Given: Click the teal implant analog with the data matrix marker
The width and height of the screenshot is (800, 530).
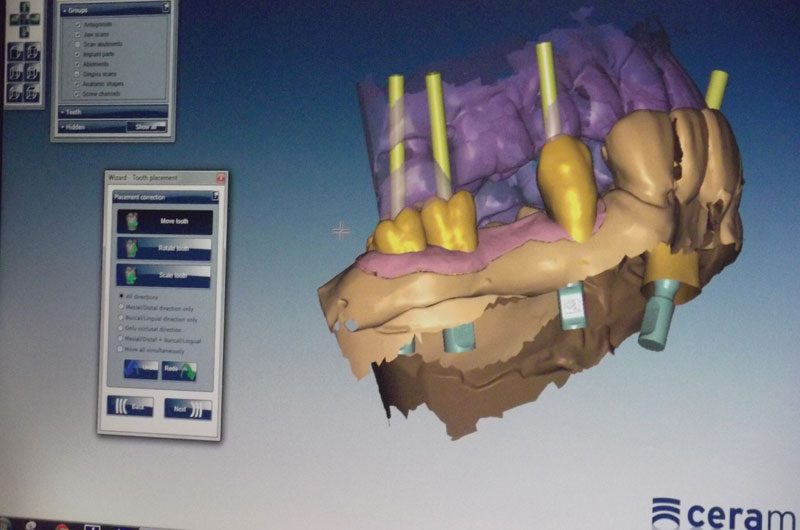Looking at the screenshot, I should (x=572, y=307).
